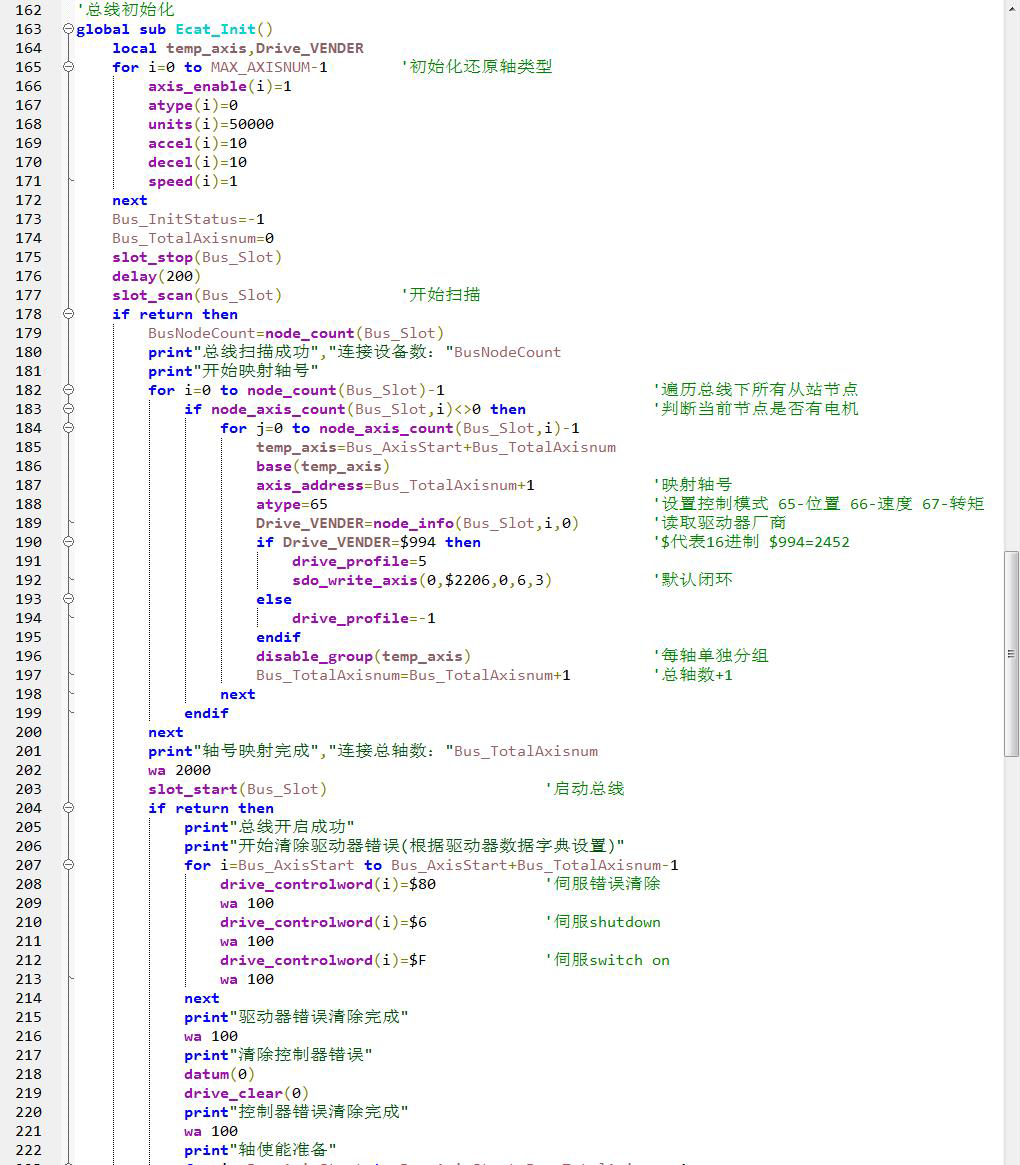Click the disable_group(temp_axis) statement
This screenshot has height=1165, width=1020.
363,656
